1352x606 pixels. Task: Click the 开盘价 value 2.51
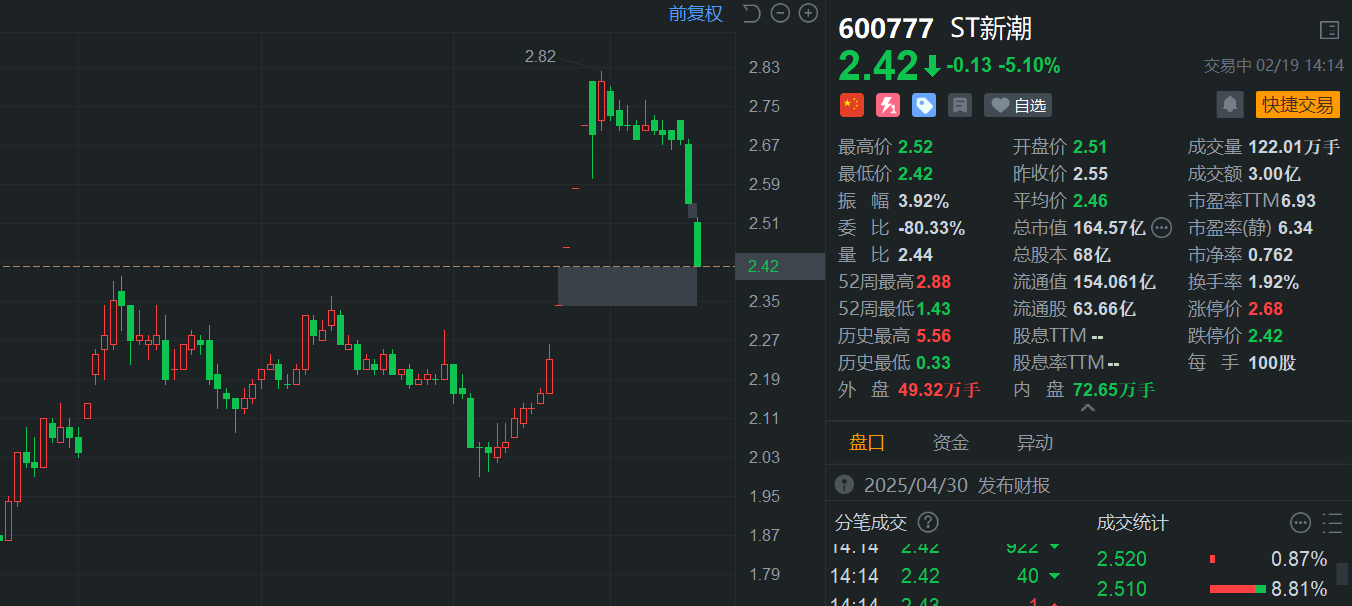pos(1090,147)
